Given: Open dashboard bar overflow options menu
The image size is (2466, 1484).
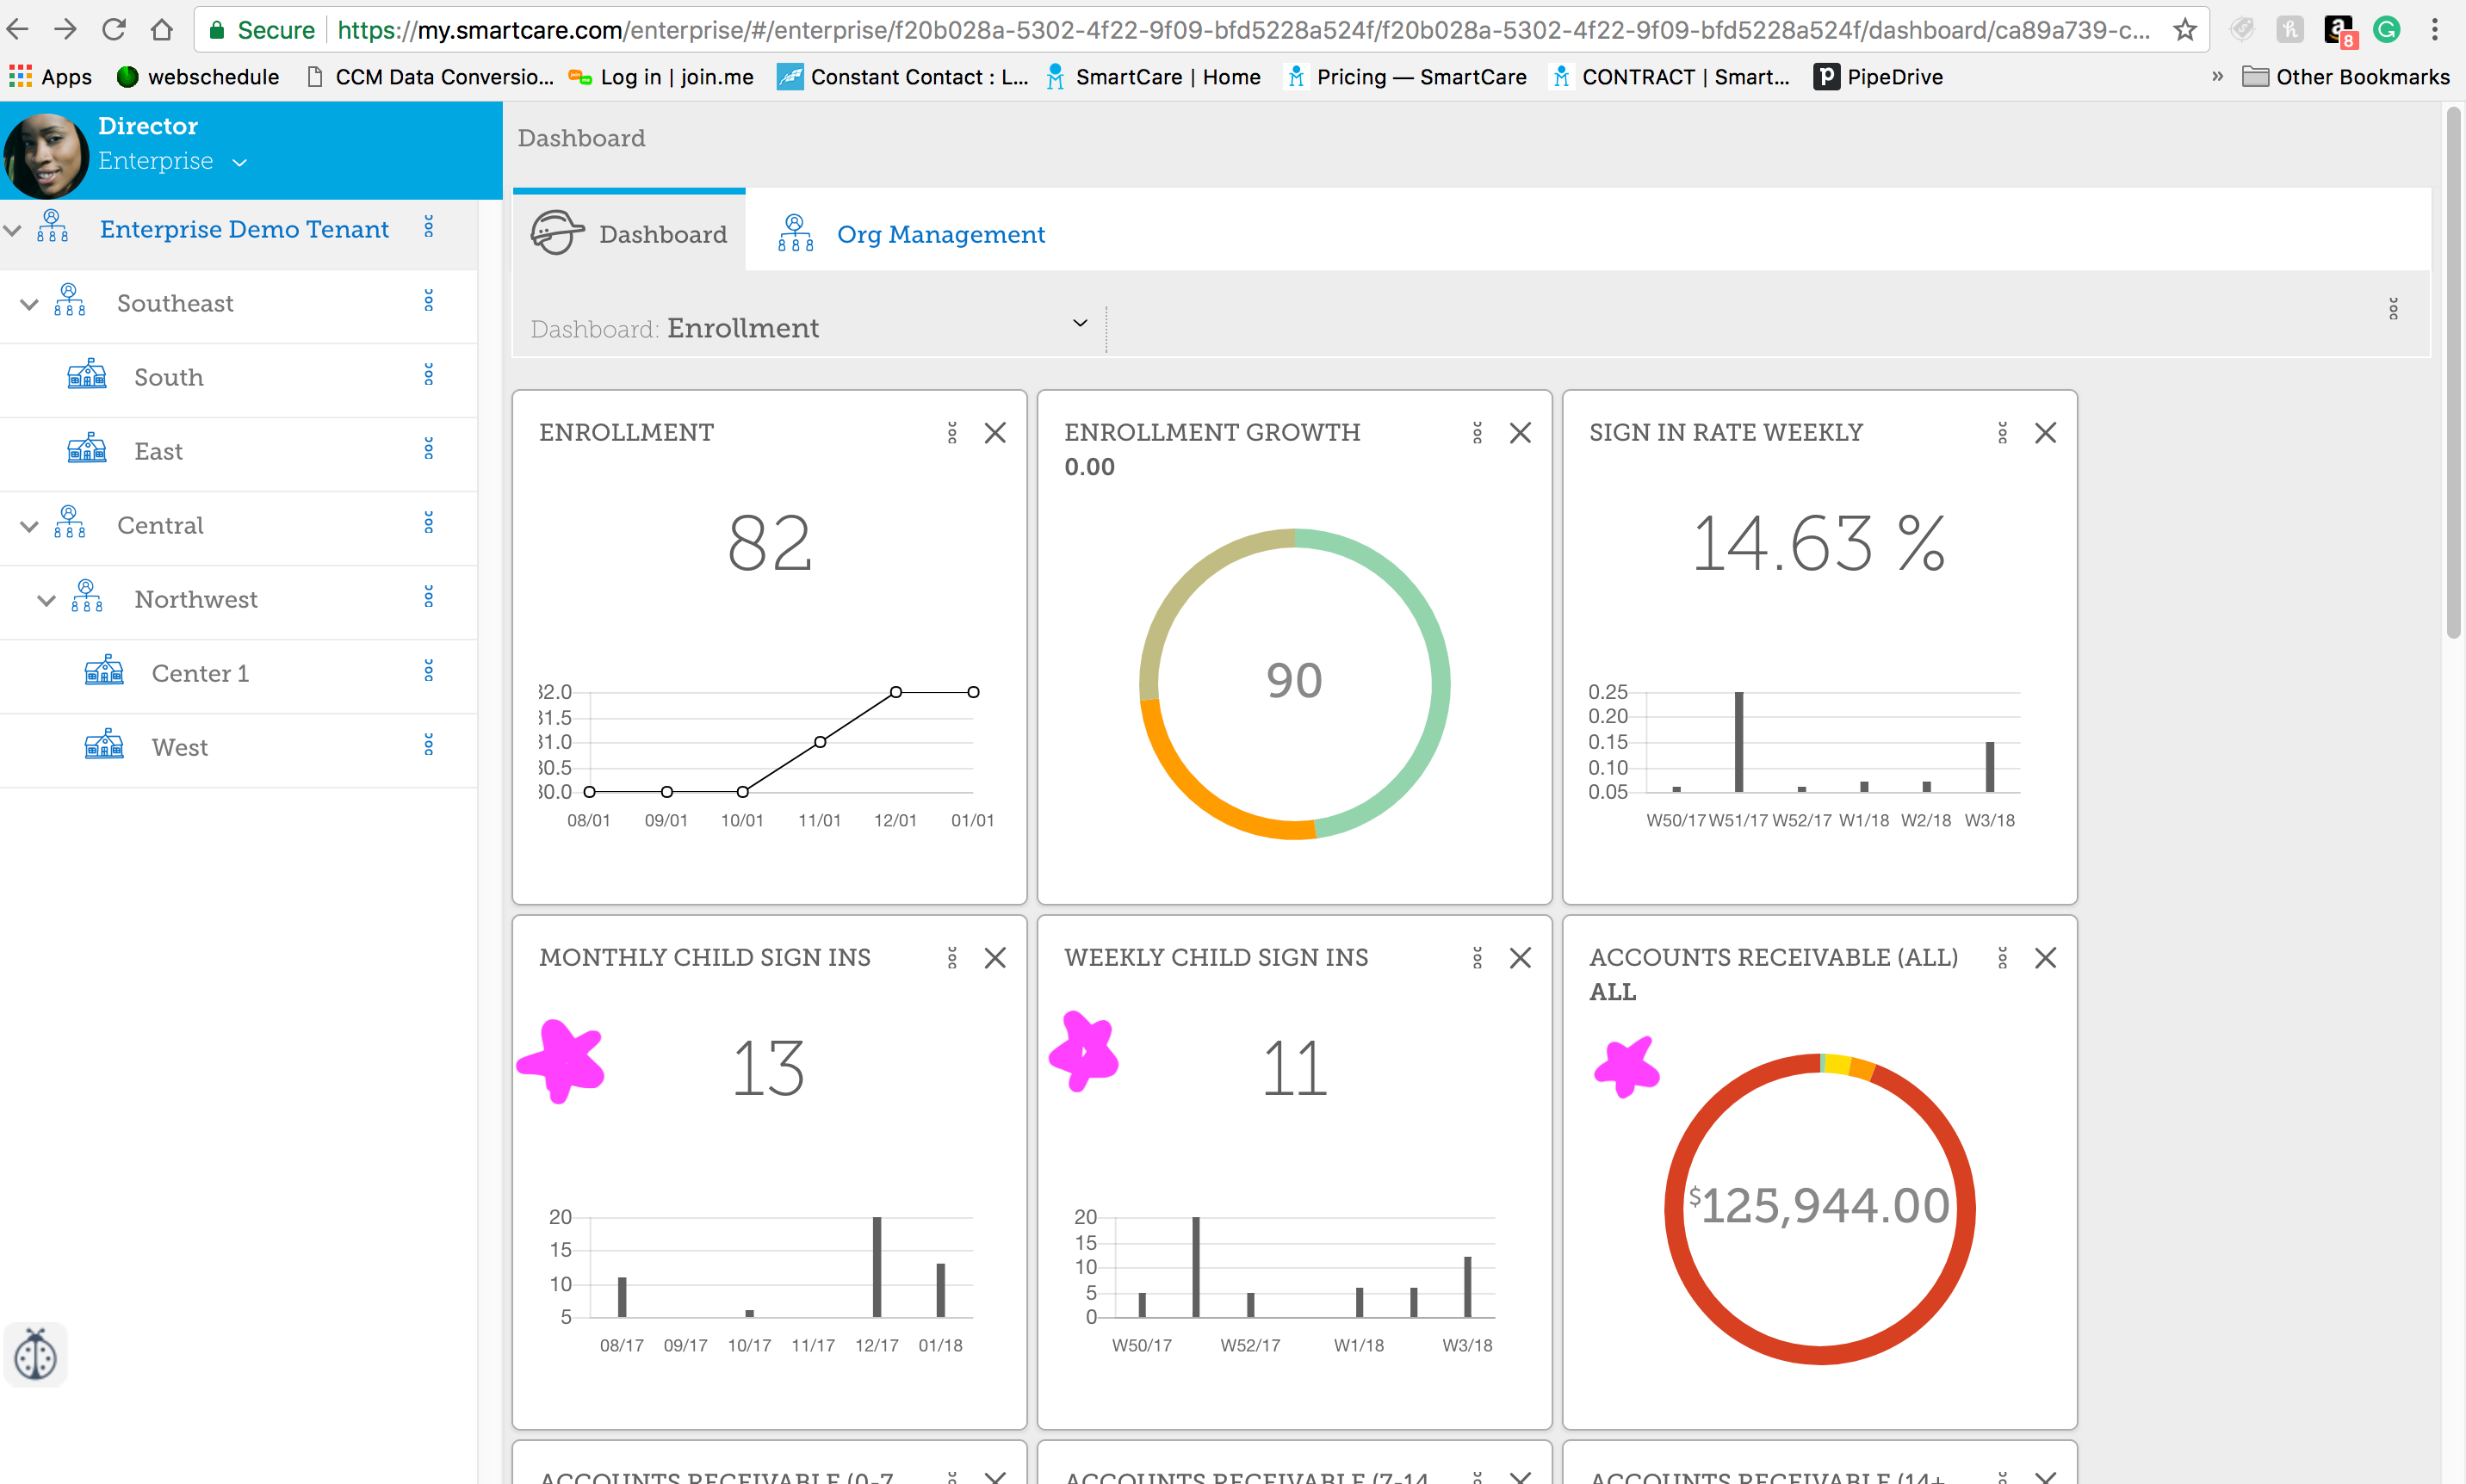Looking at the screenshot, I should (x=2393, y=309).
